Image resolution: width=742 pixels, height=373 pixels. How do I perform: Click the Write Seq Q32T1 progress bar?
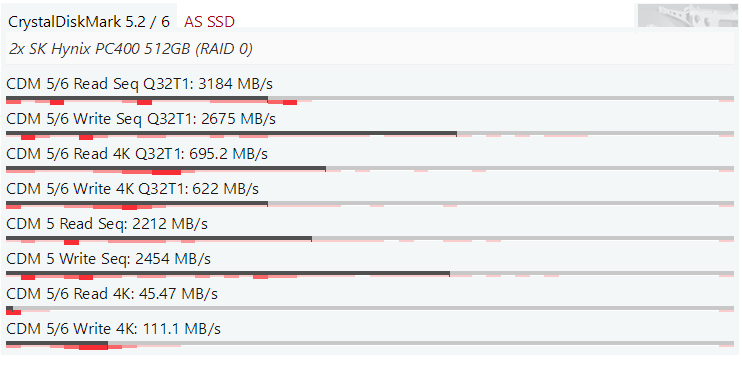pyautogui.click(x=370, y=134)
